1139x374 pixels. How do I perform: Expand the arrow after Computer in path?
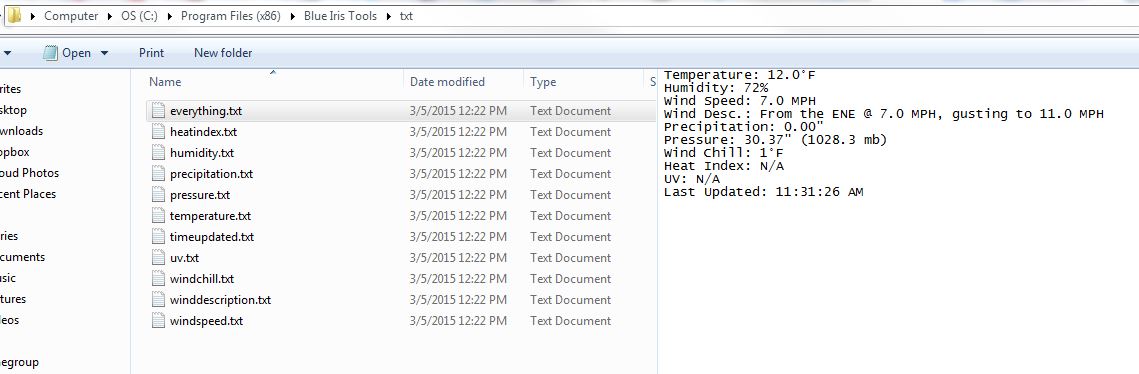point(110,16)
